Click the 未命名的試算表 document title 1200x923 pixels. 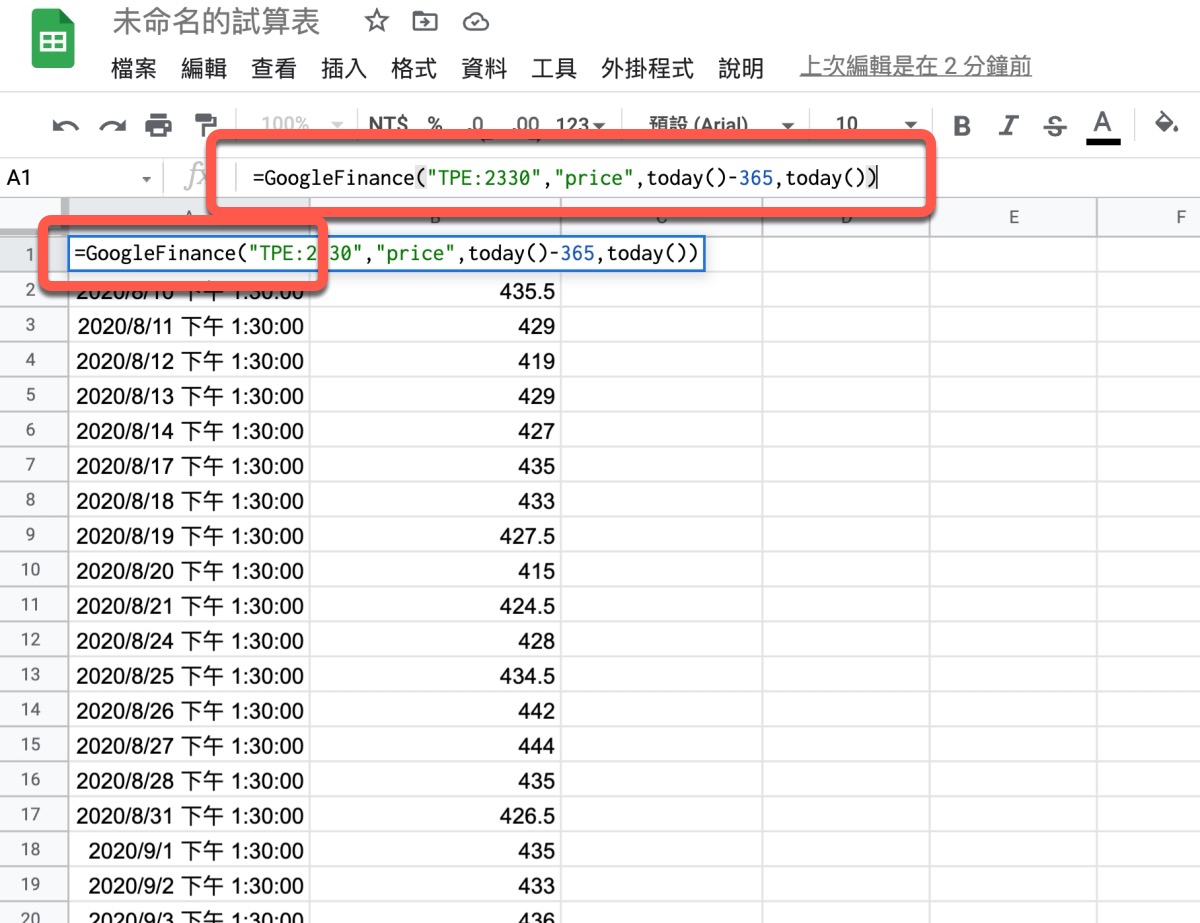click(x=216, y=21)
